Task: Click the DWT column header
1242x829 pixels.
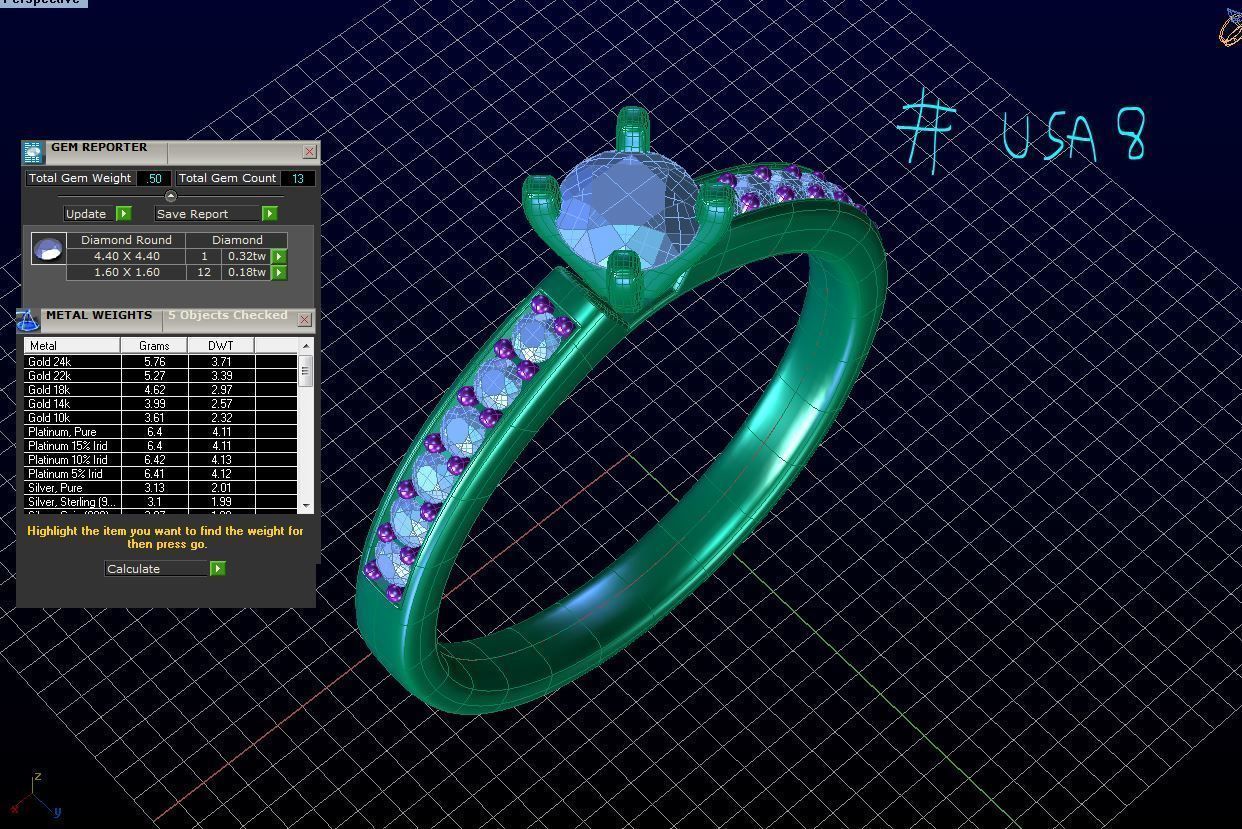Action: click(221, 345)
